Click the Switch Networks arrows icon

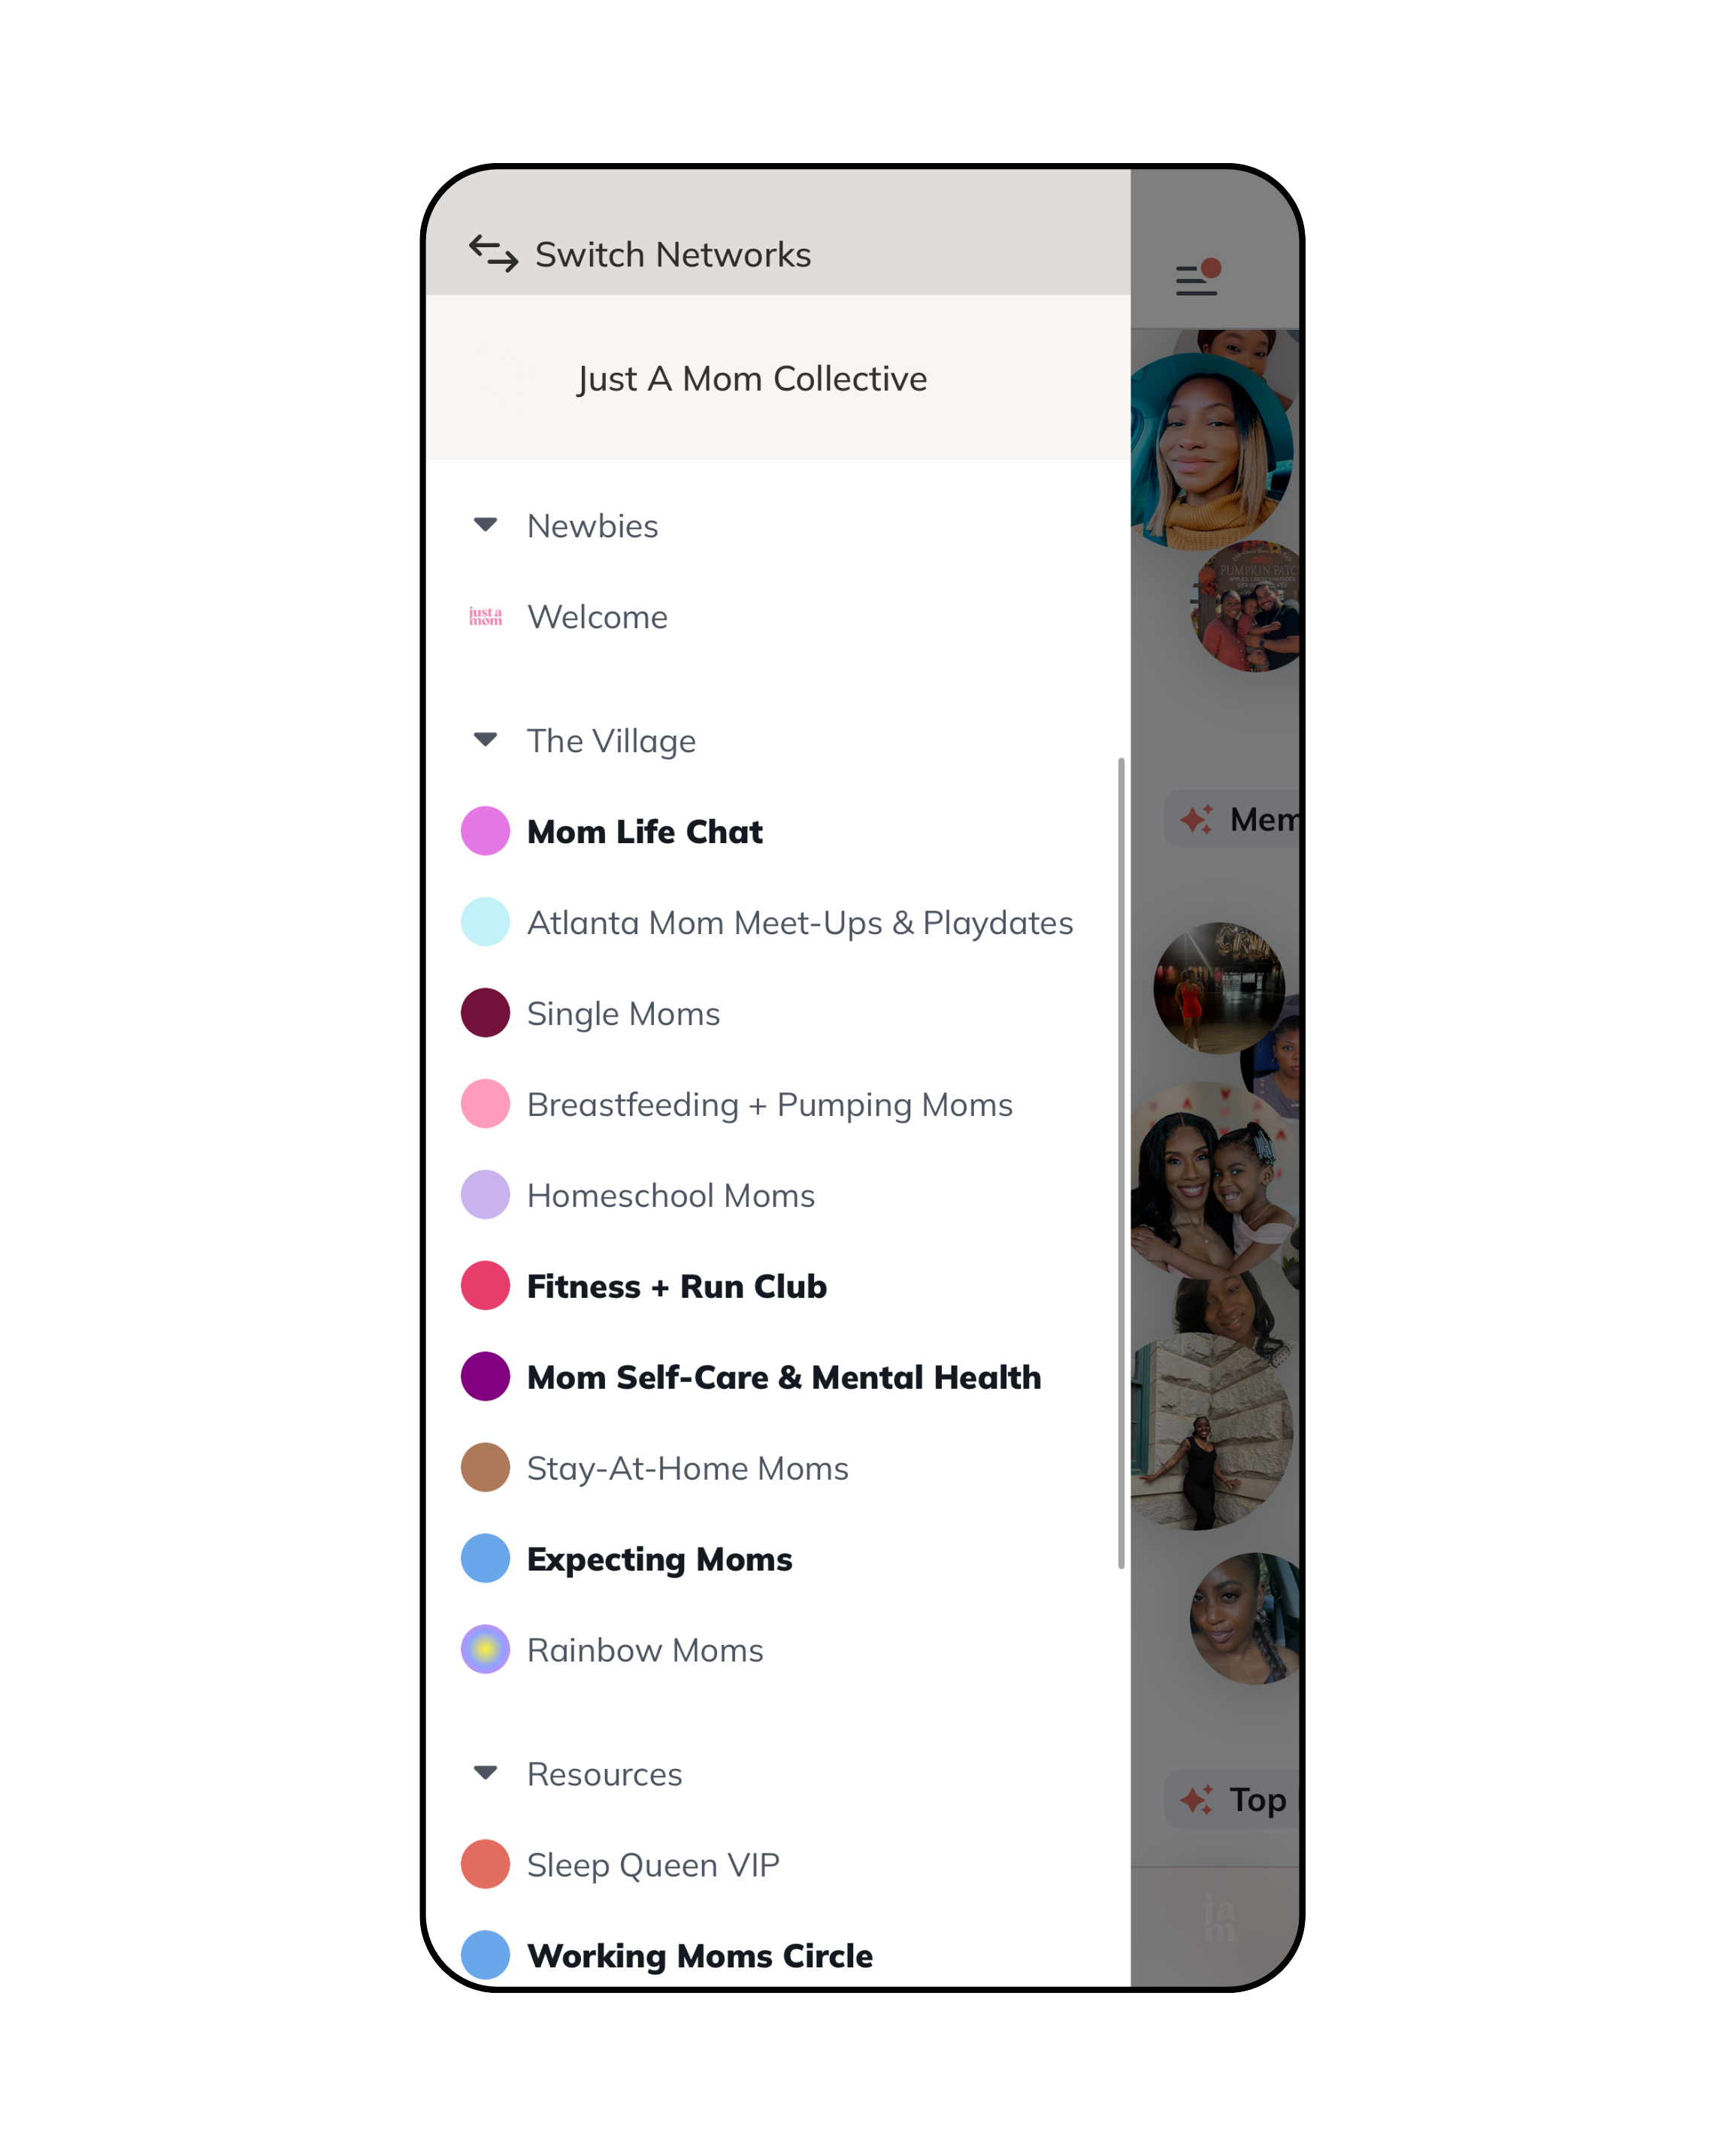click(x=493, y=254)
